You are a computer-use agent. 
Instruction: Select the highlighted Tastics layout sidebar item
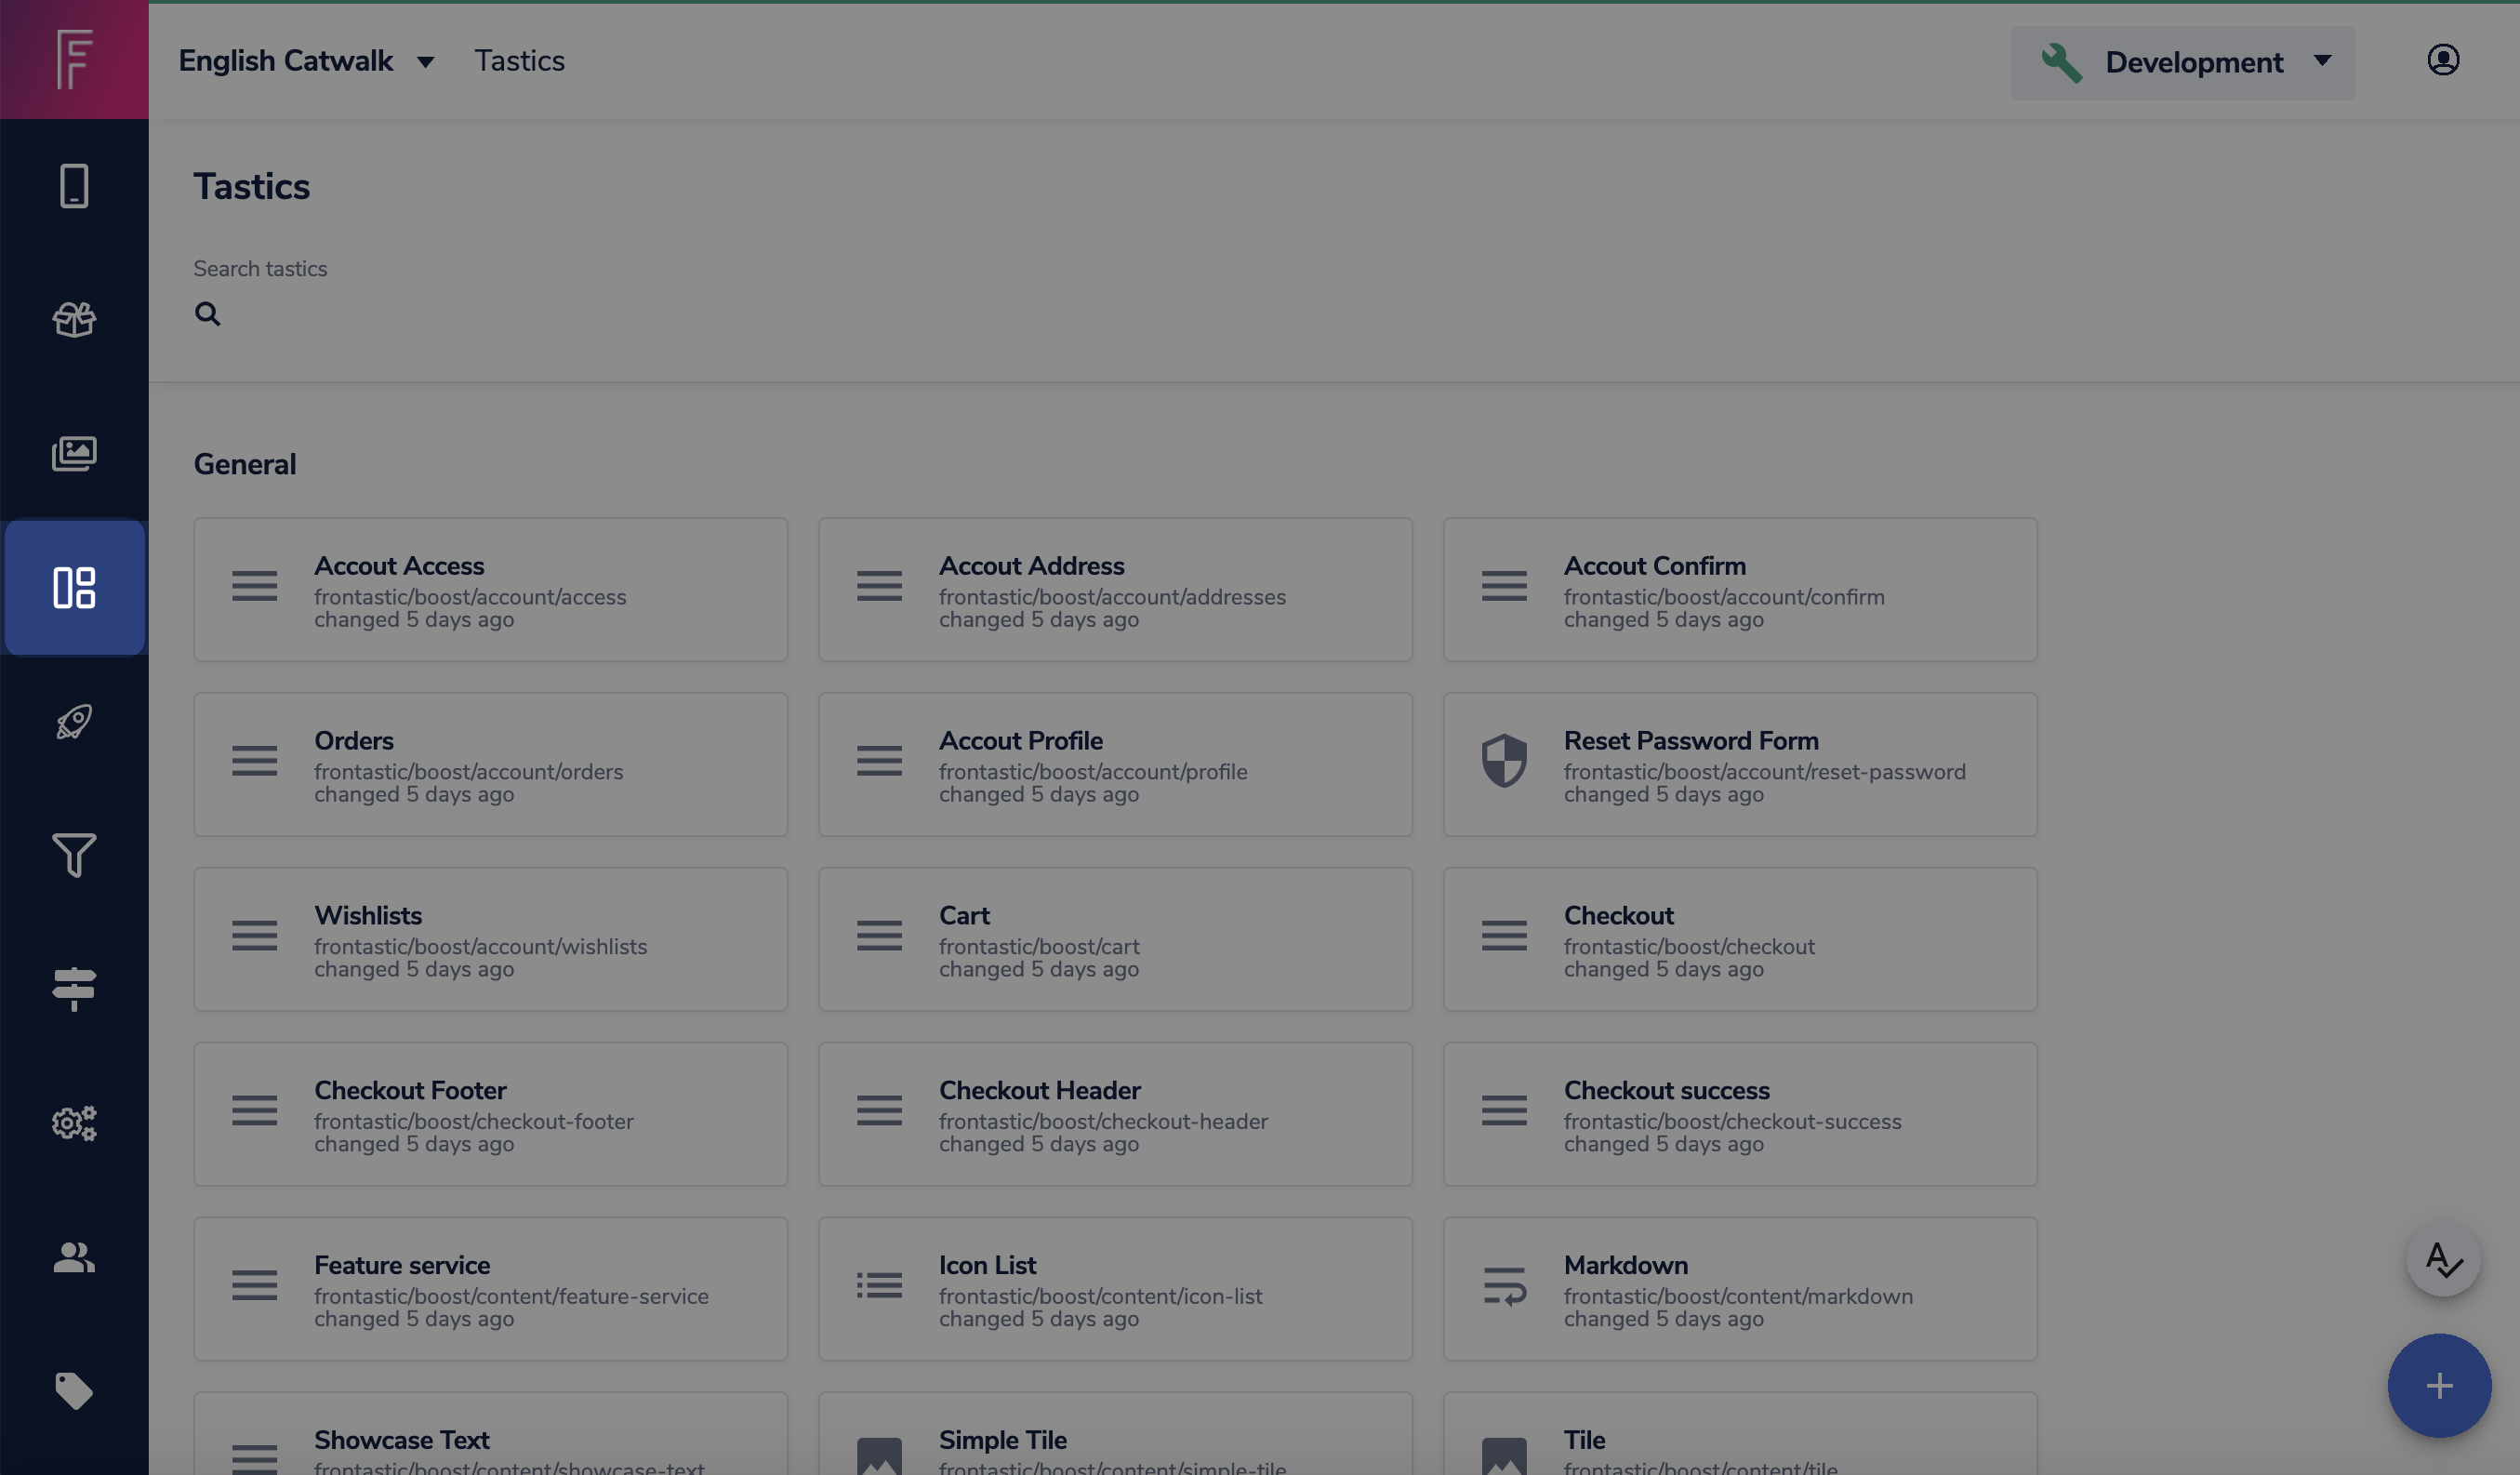[74, 588]
